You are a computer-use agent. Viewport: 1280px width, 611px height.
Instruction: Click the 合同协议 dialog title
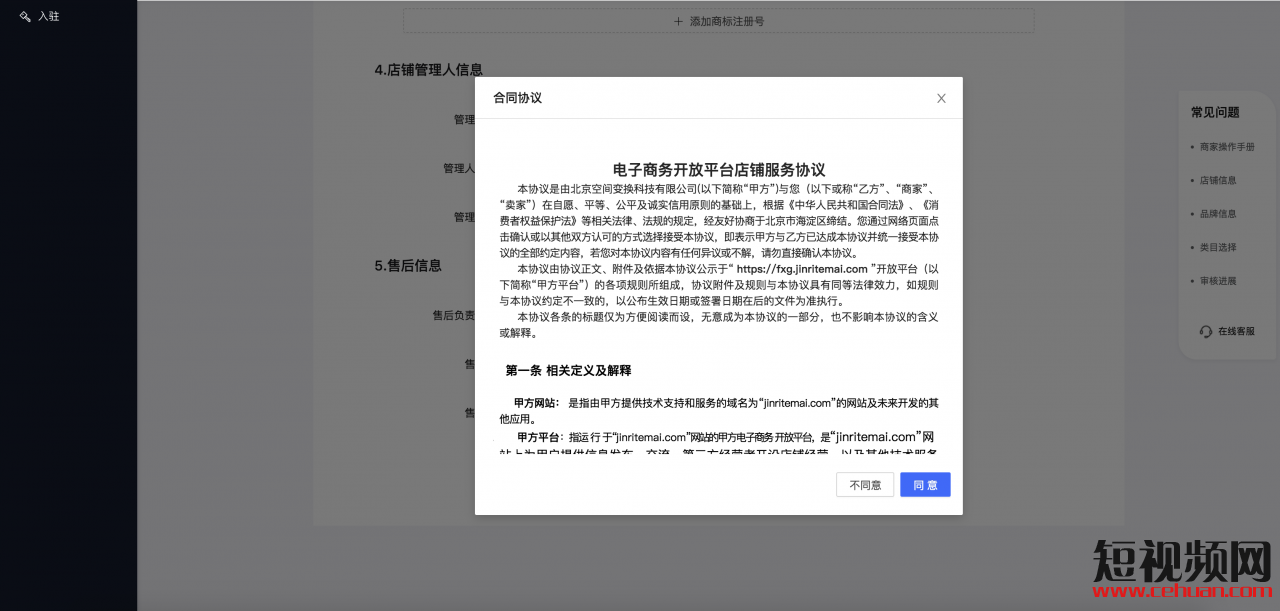click(517, 98)
